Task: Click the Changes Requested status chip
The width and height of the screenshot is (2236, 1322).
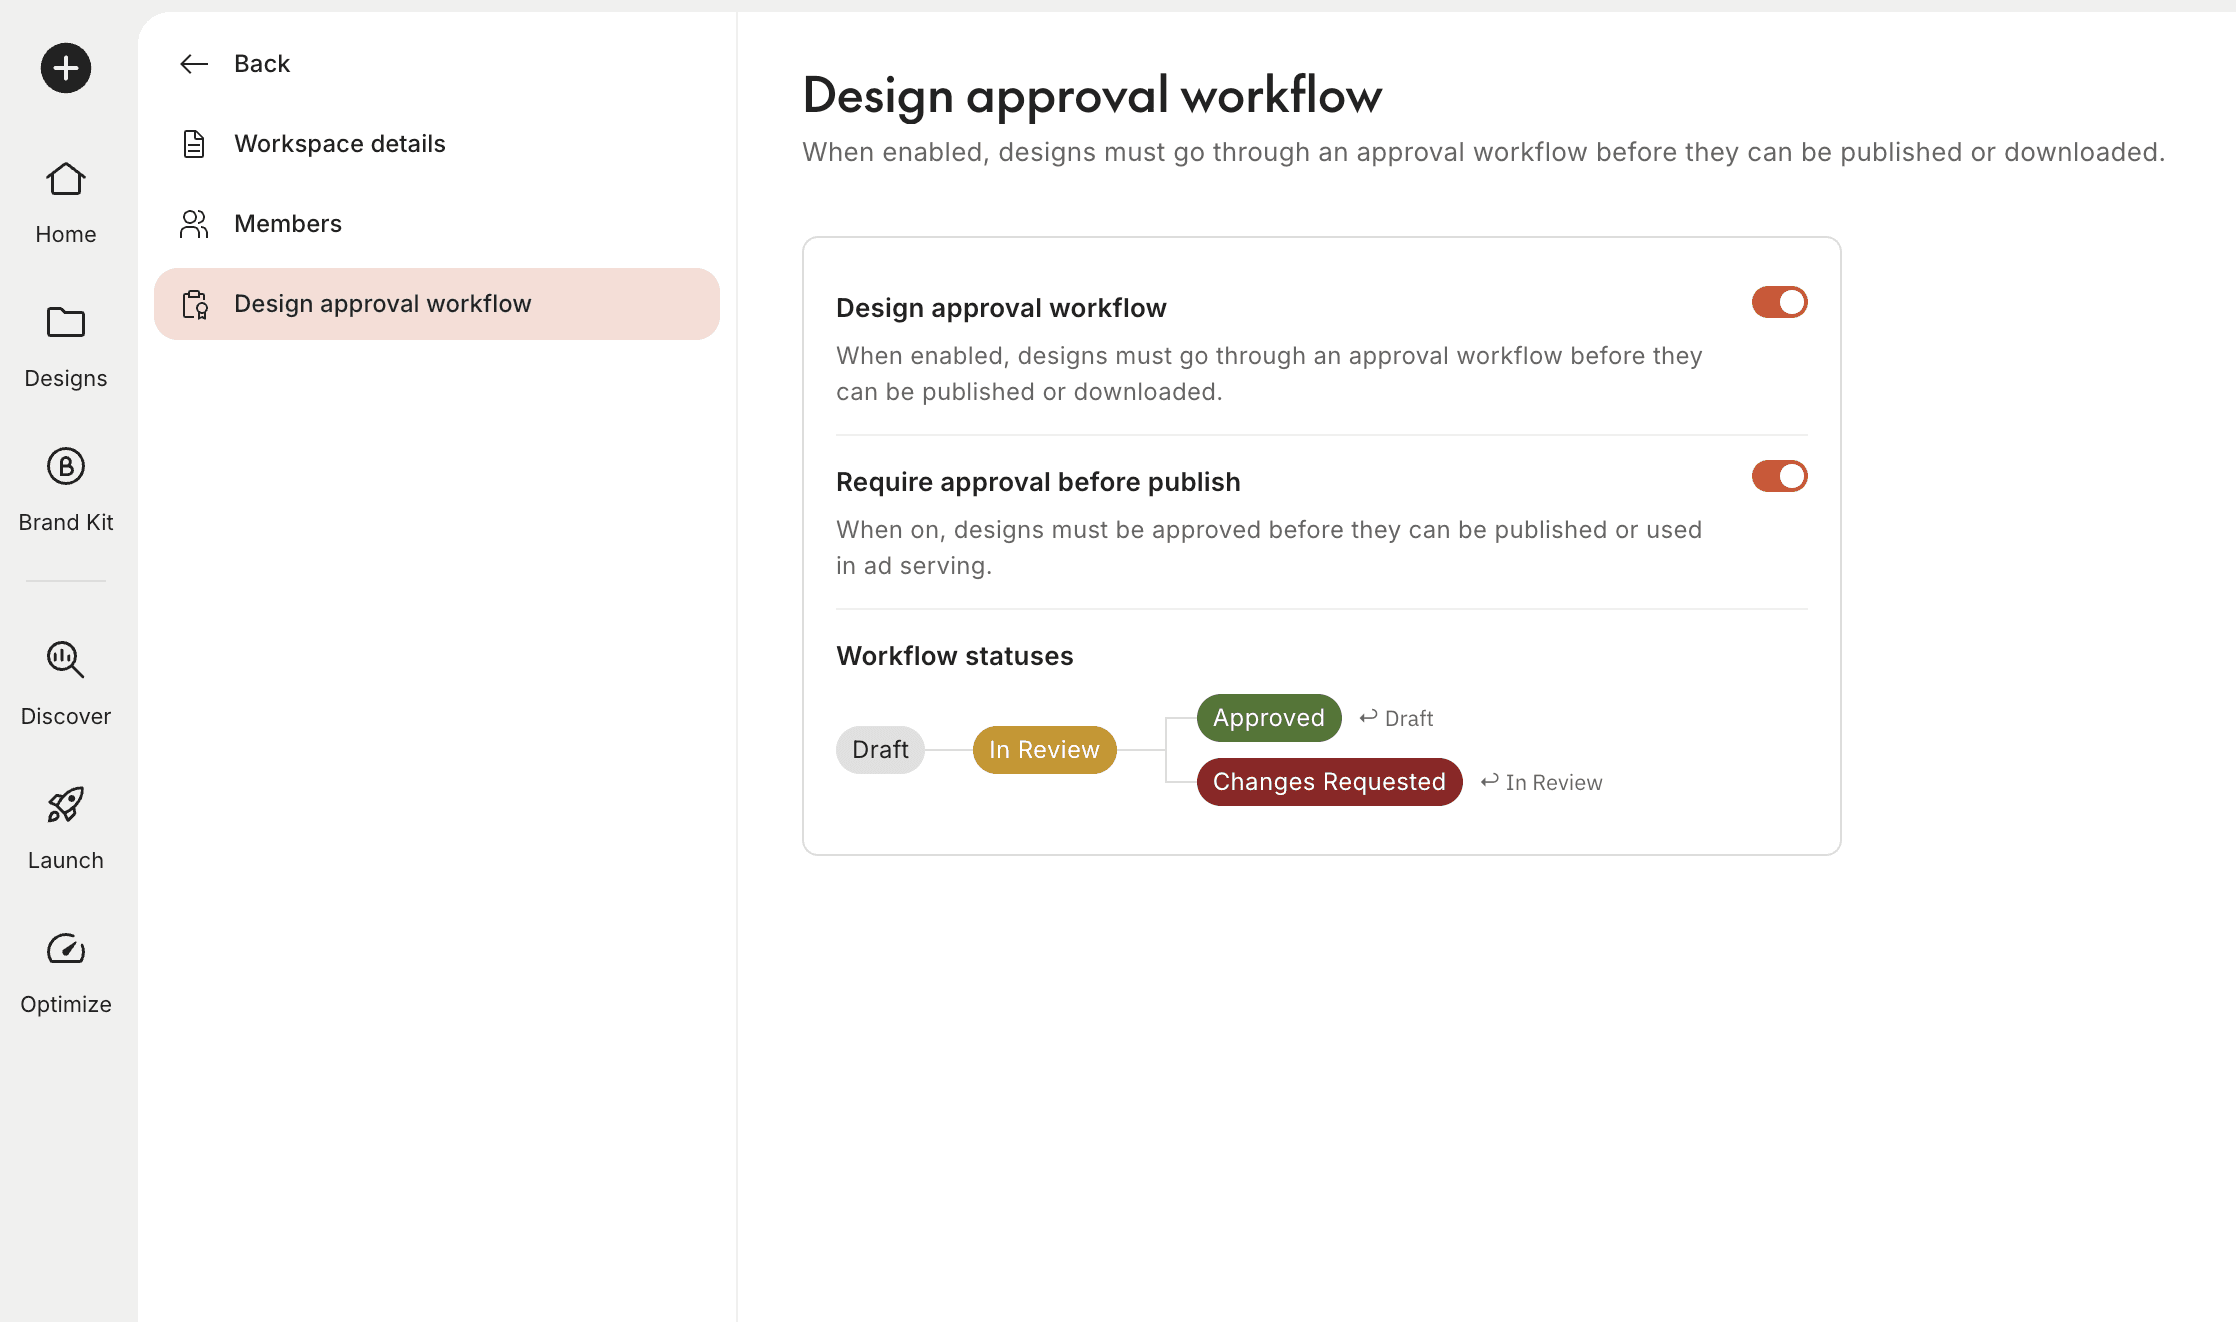Action: pos(1328,781)
